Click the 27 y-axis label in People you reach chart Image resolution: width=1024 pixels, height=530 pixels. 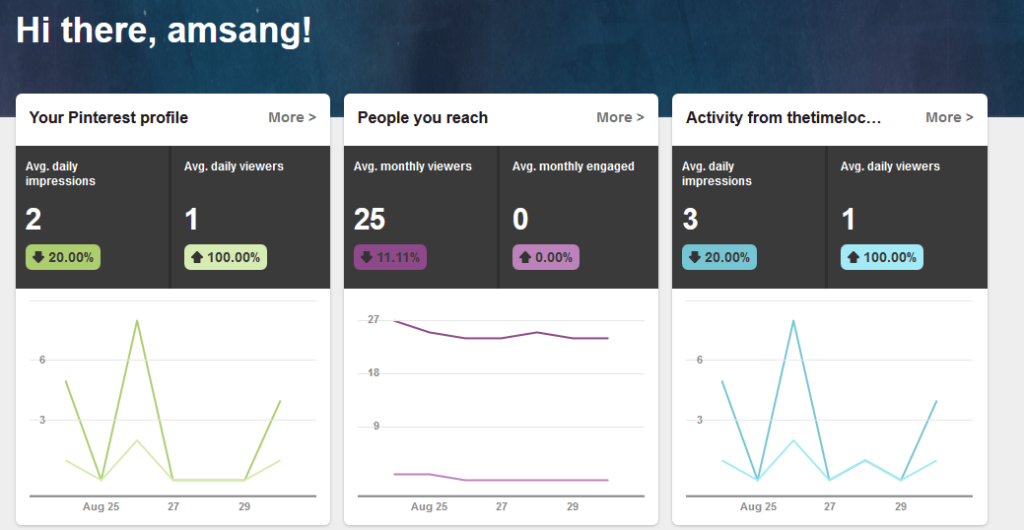373,320
